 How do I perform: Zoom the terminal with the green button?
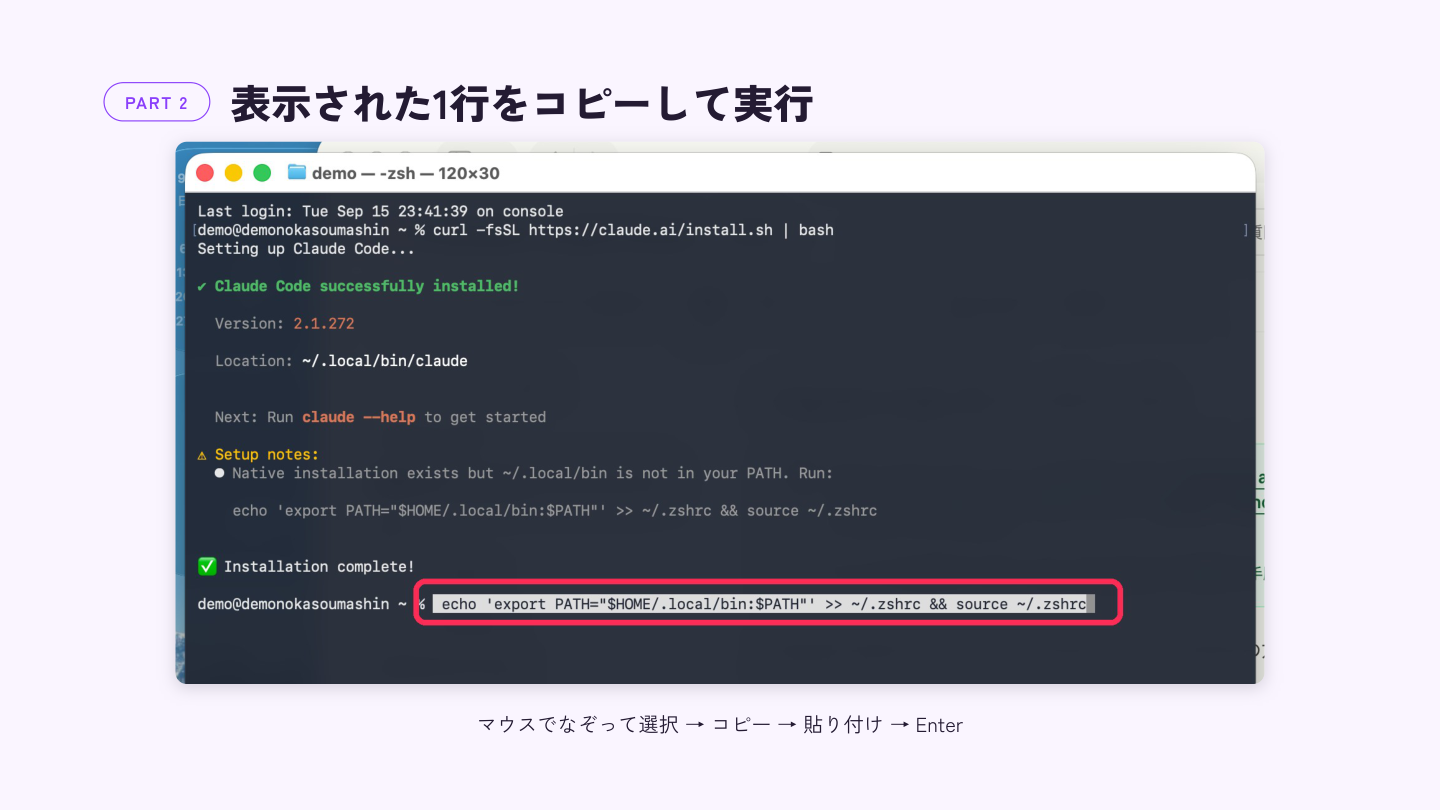[x=262, y=173]
